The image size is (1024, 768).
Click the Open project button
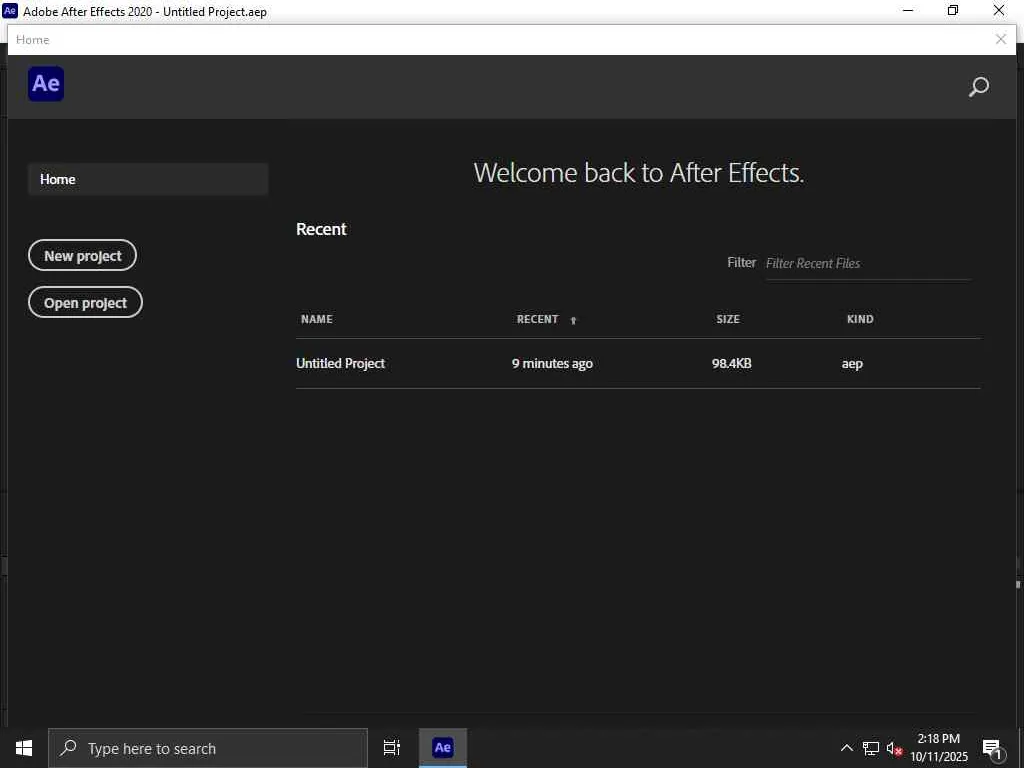coord(85,302)
